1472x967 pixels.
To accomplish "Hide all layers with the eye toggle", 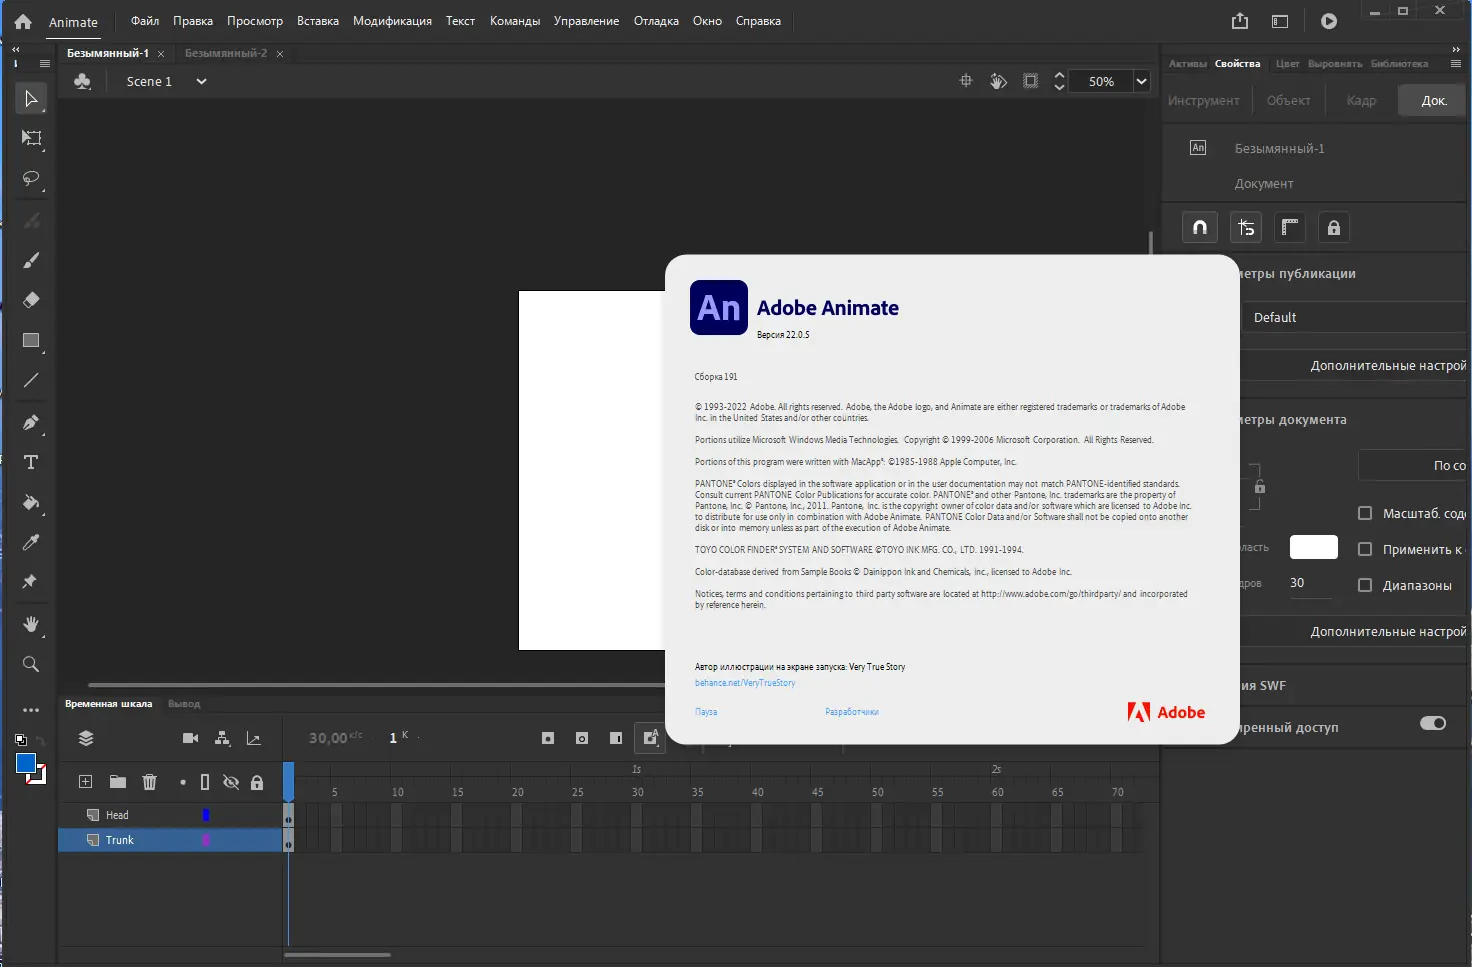I will [231, 782].
